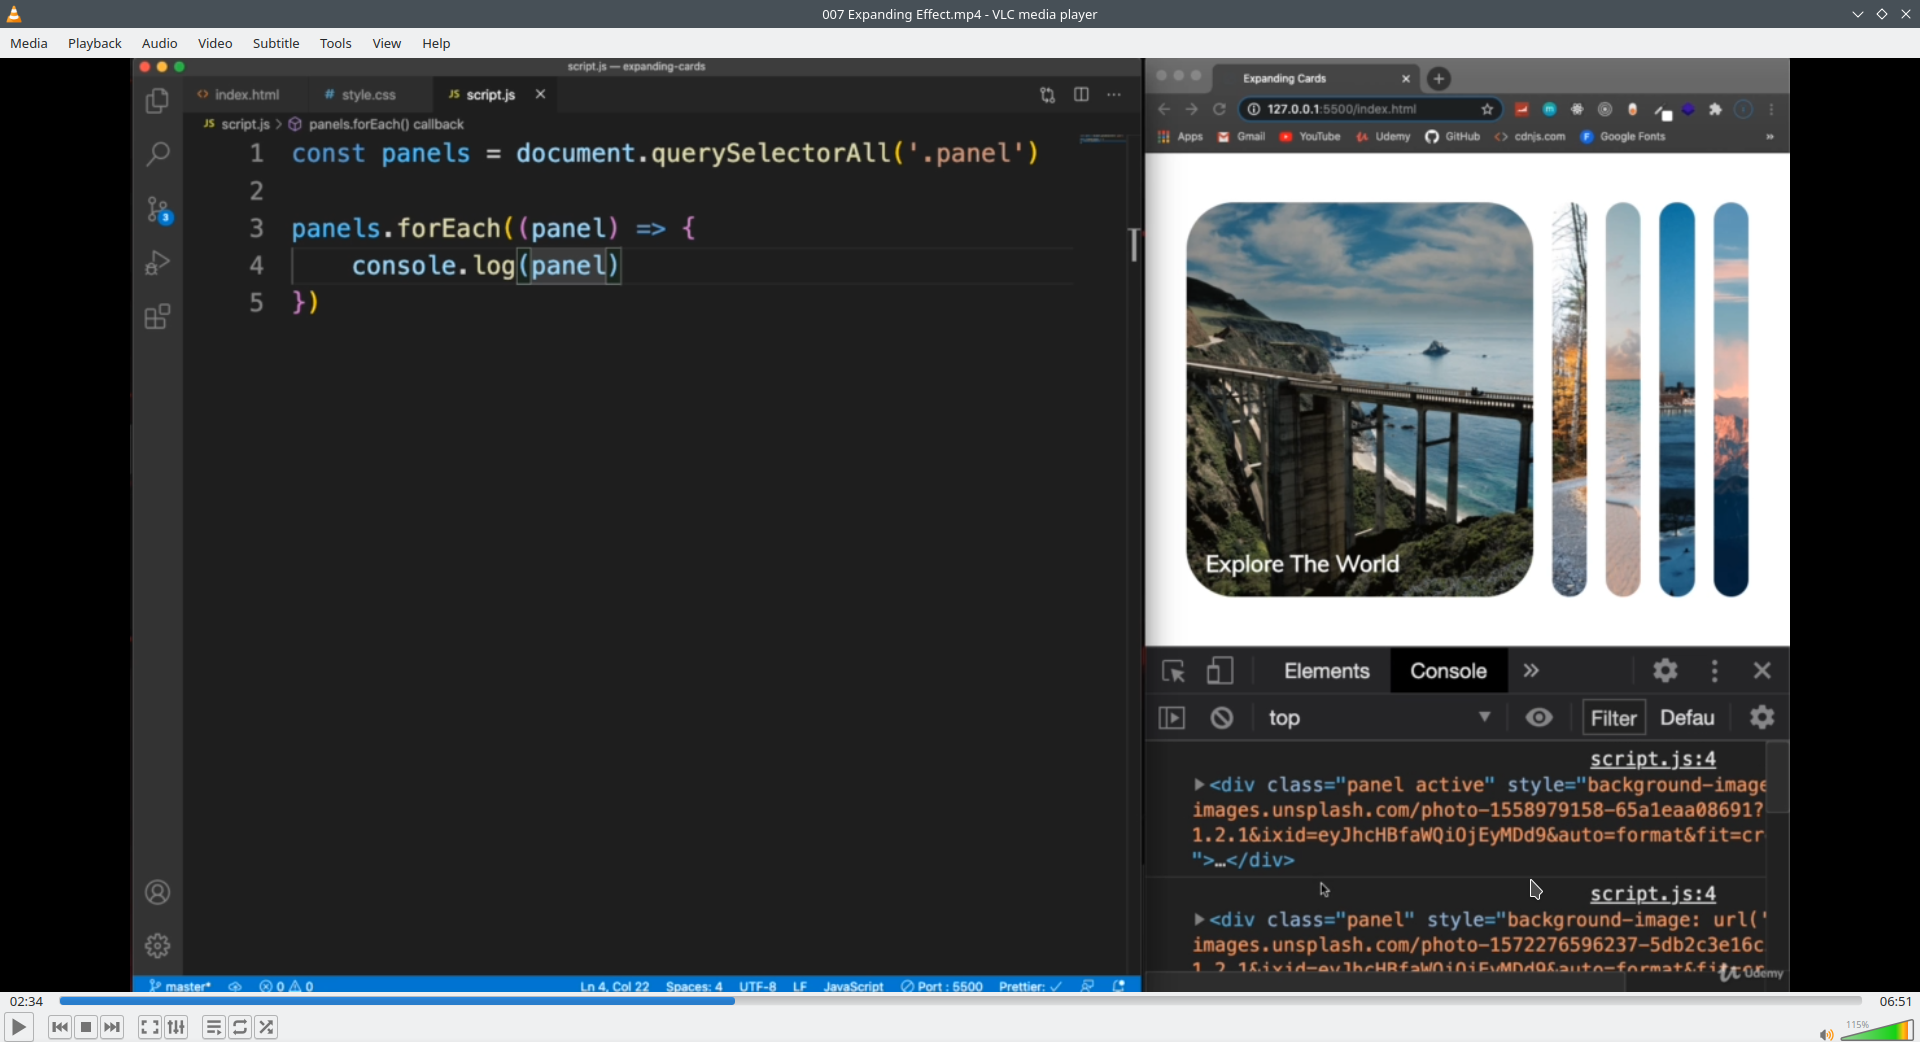Toggle the console live expression eye

pyautogui.click(x=1539, y=717)
